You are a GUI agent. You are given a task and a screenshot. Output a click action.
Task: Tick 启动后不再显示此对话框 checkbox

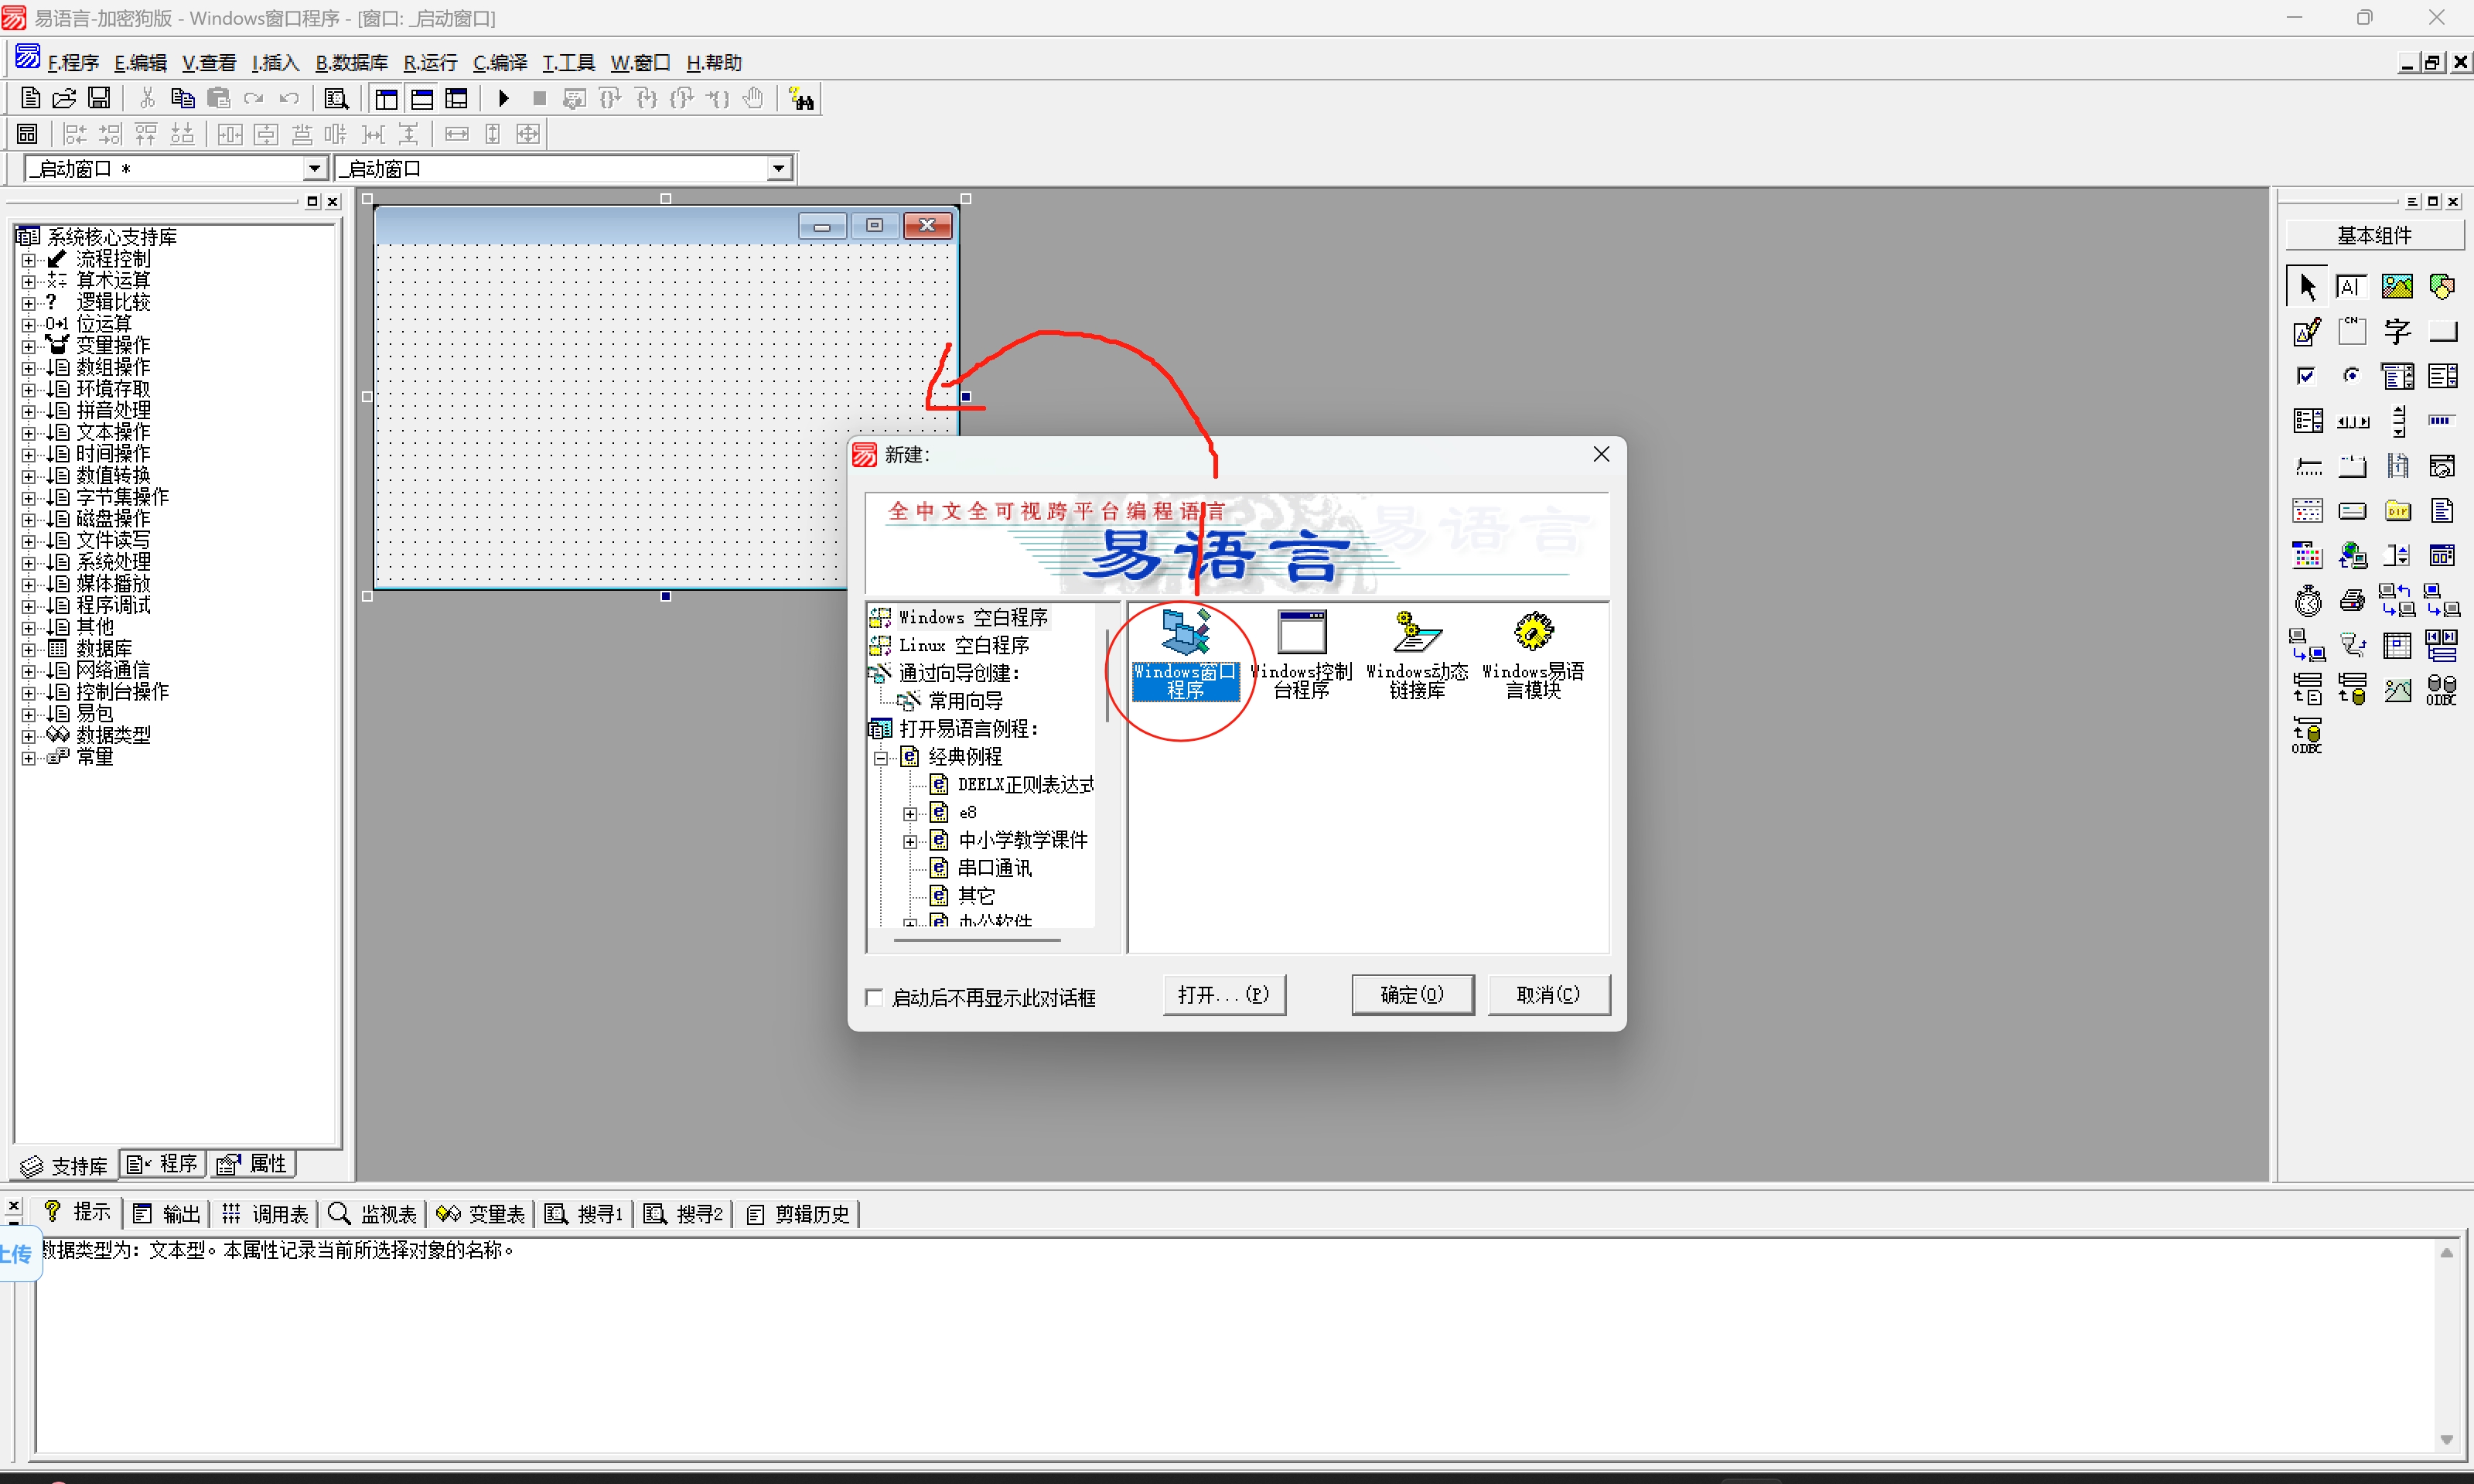[874, 997]
